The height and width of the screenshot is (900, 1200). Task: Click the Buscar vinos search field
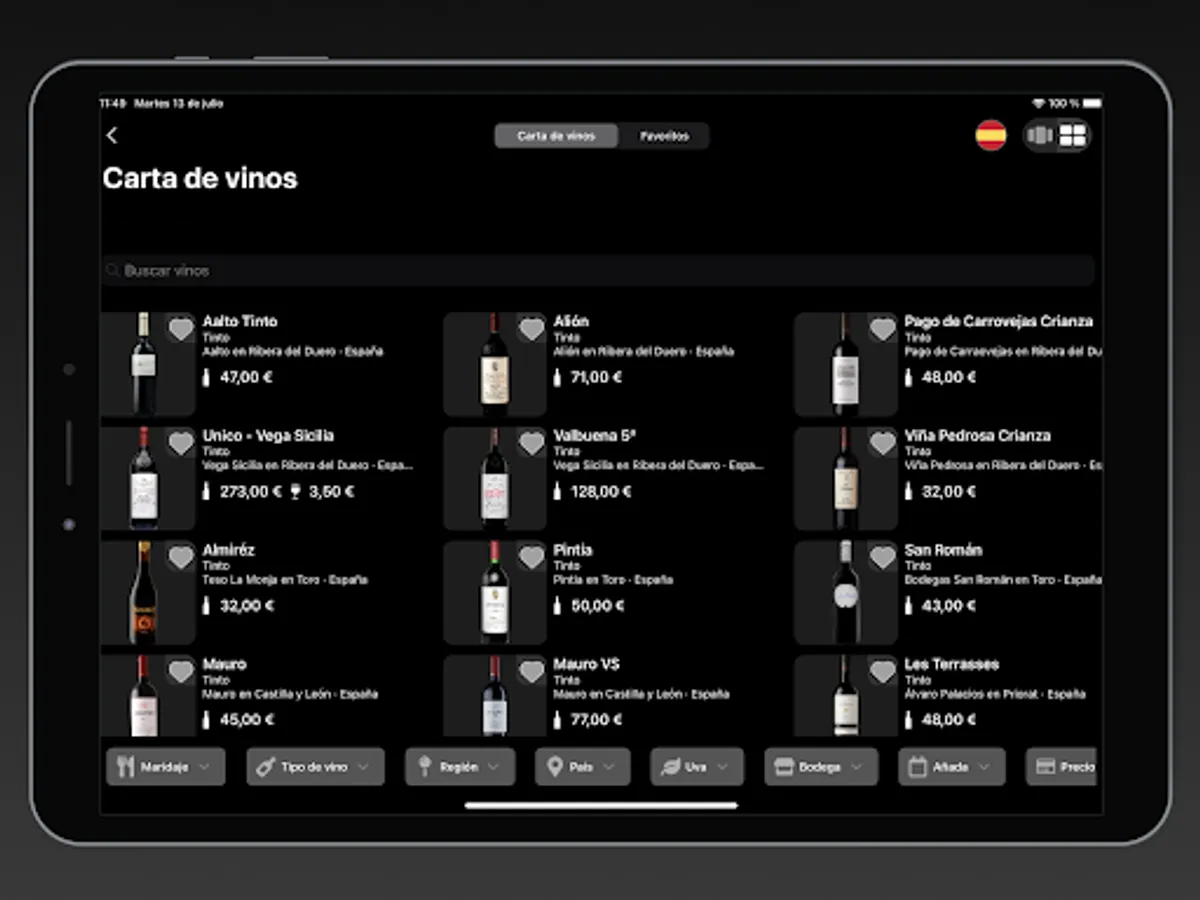(x=598, y=271)
